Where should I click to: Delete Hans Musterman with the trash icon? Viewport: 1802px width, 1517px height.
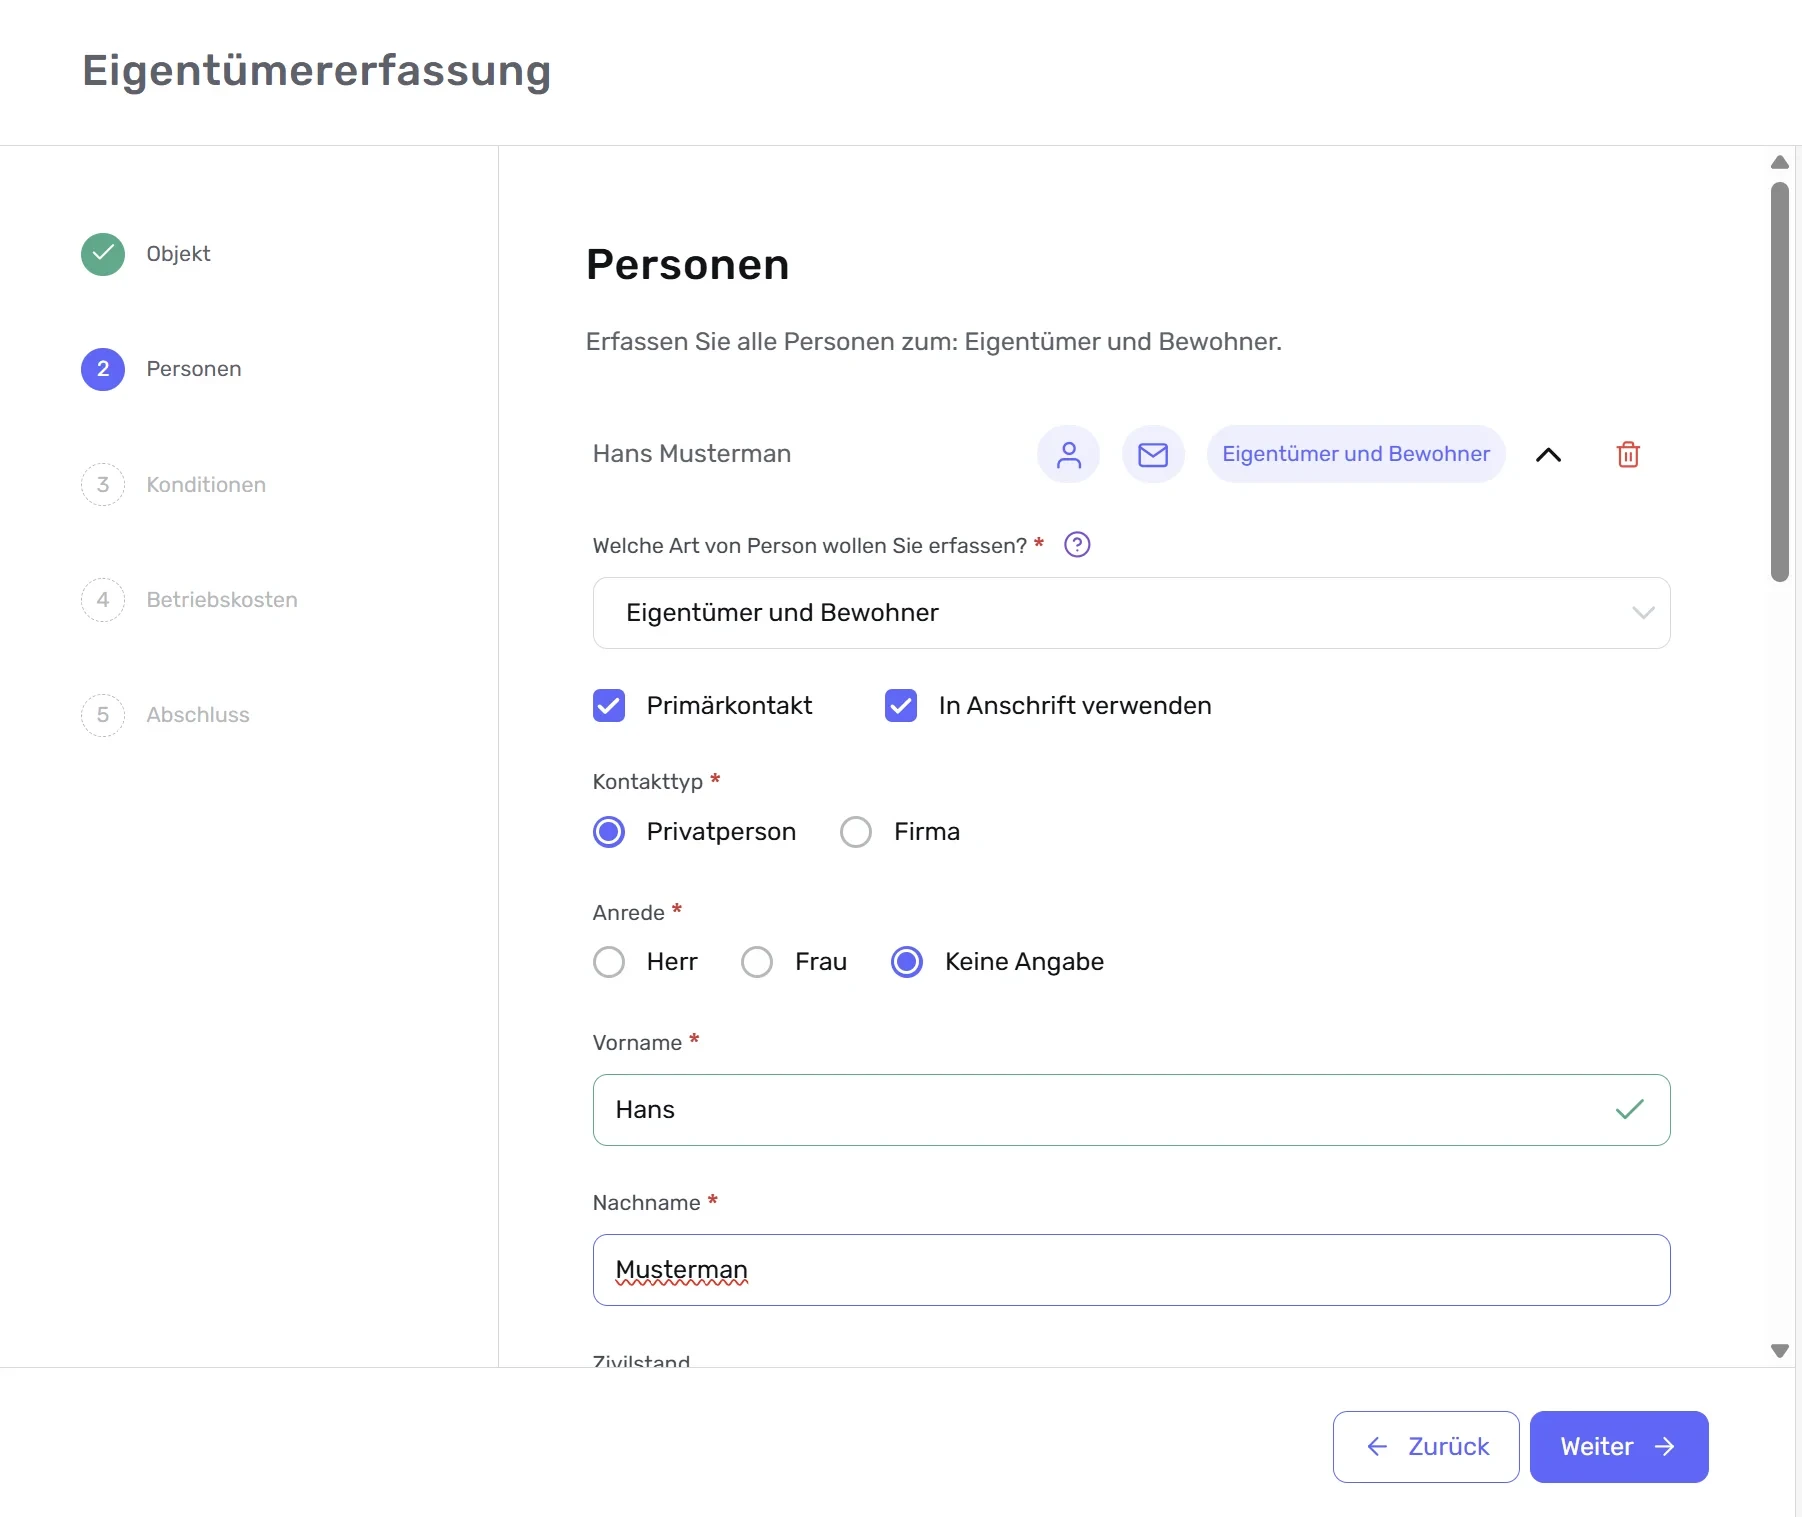point(1628,454)
